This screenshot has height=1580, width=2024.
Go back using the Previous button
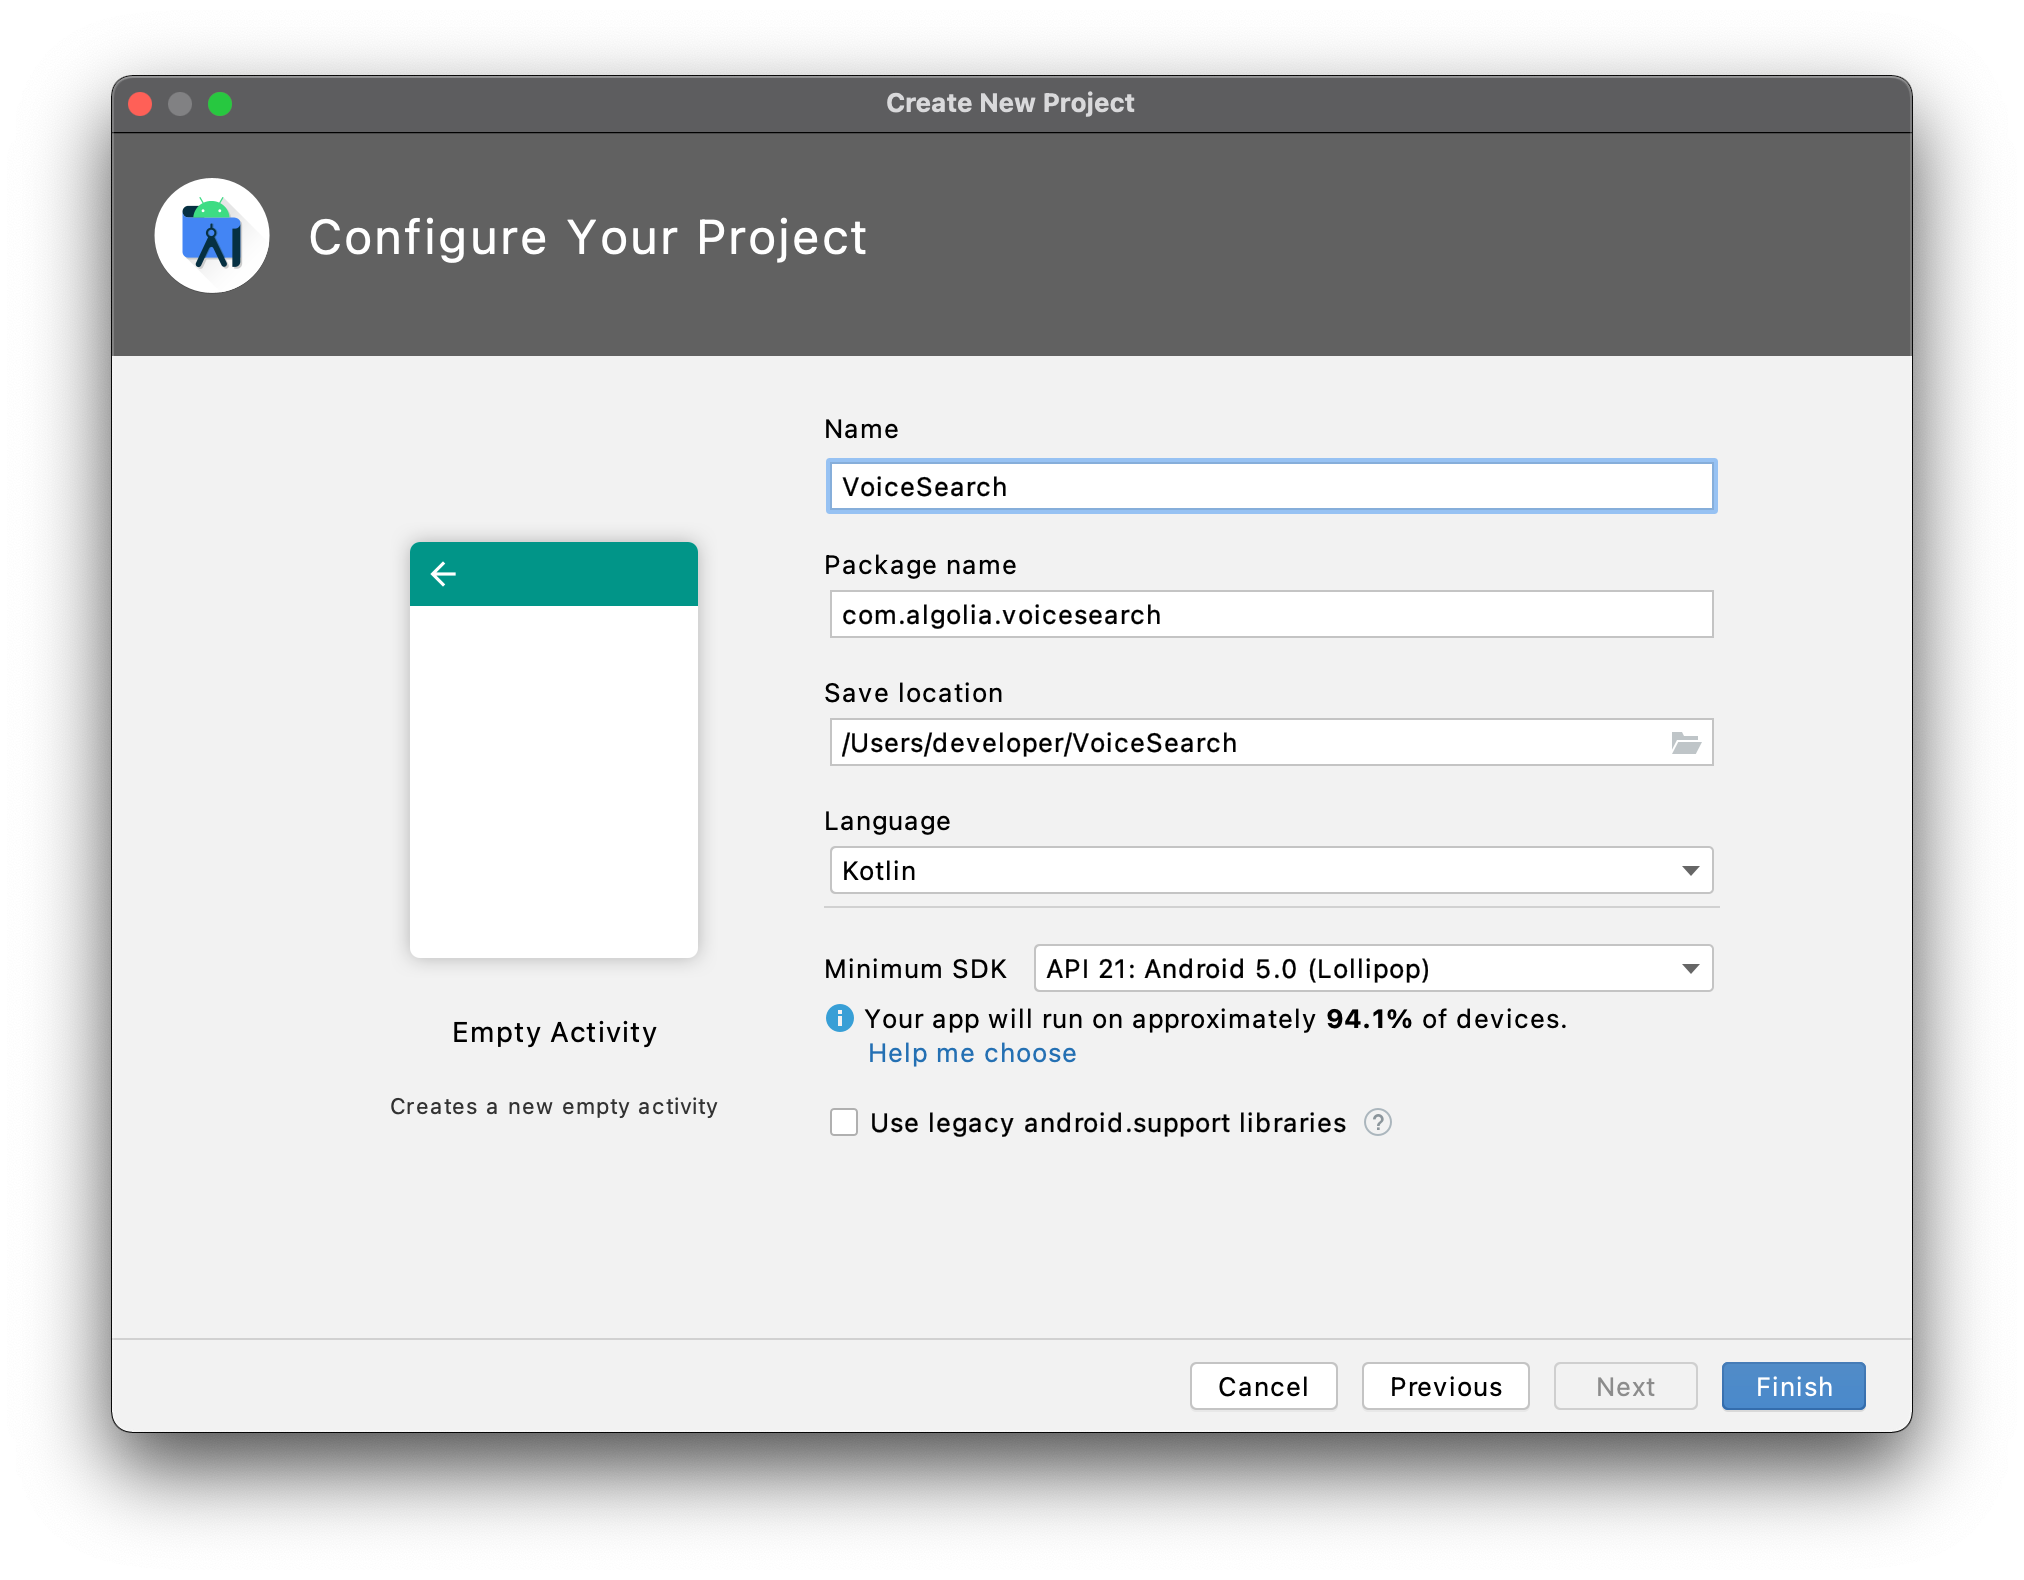(1445, 1386)
